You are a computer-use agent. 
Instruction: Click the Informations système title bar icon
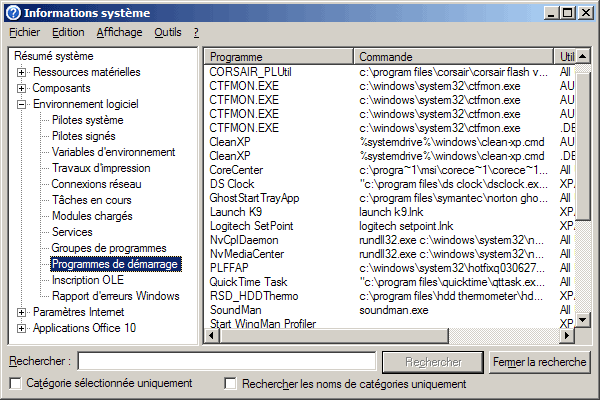coord(13,12)
